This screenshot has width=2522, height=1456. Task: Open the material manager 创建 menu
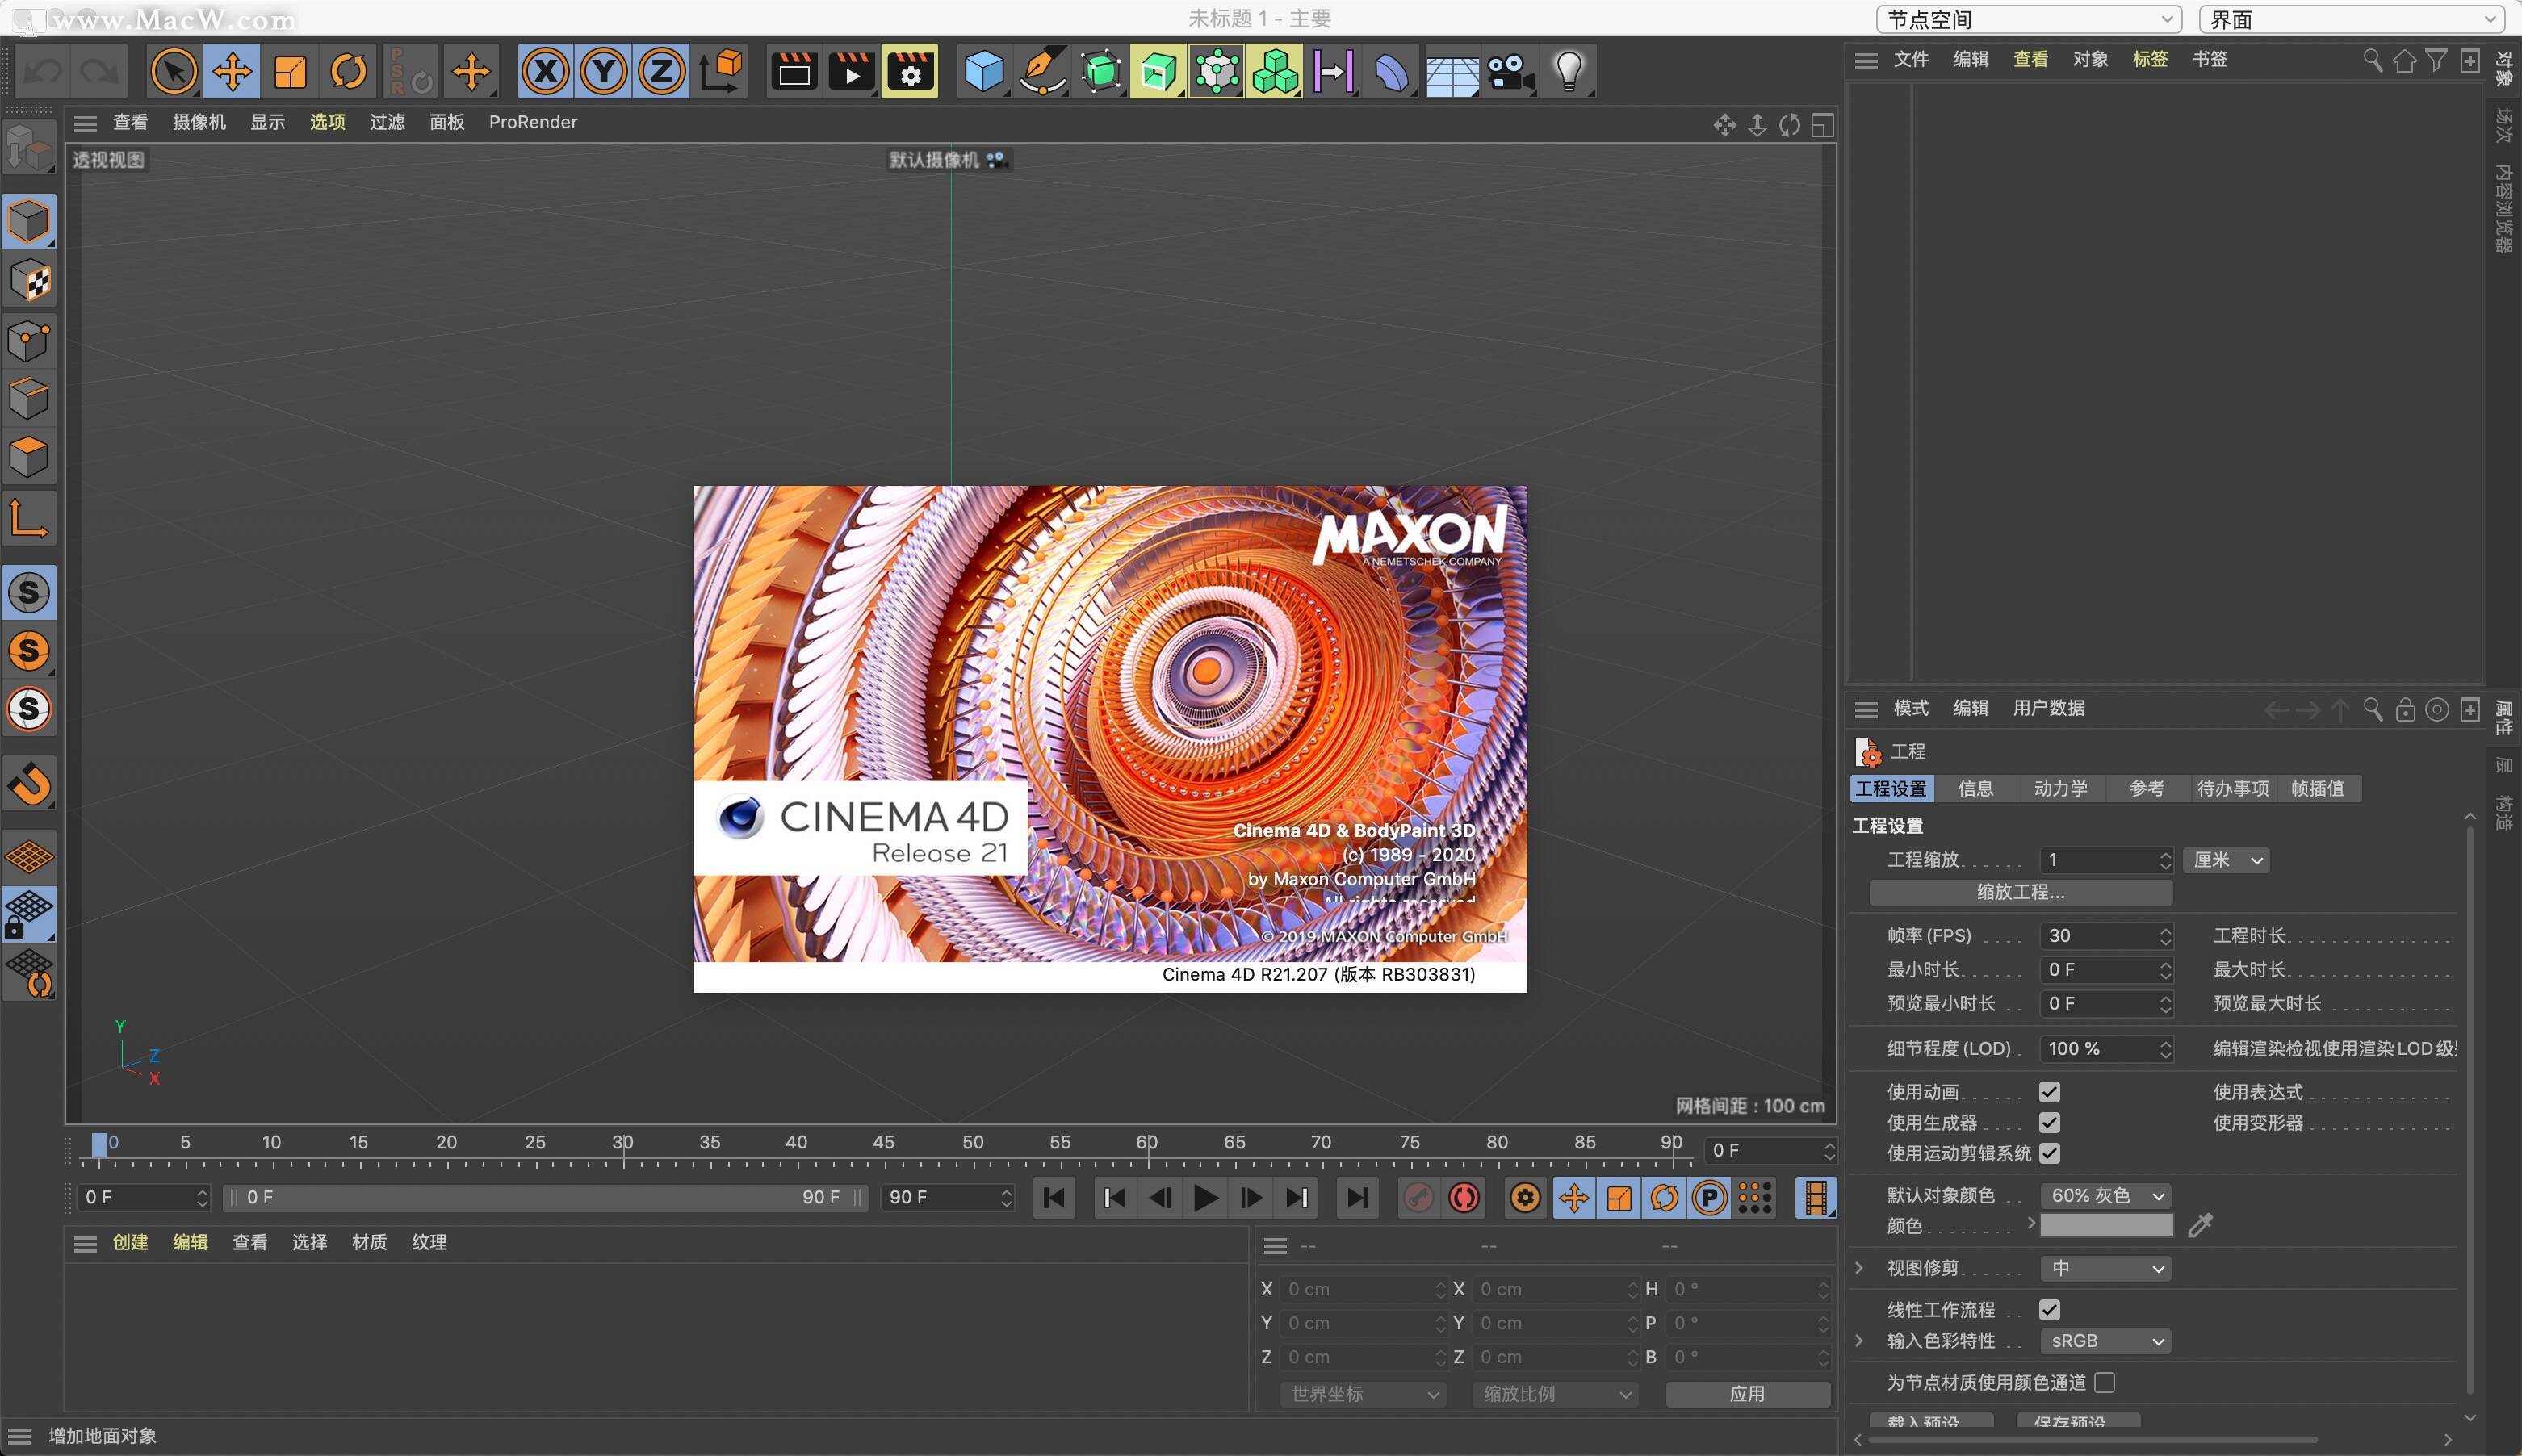coord(130,1243)
